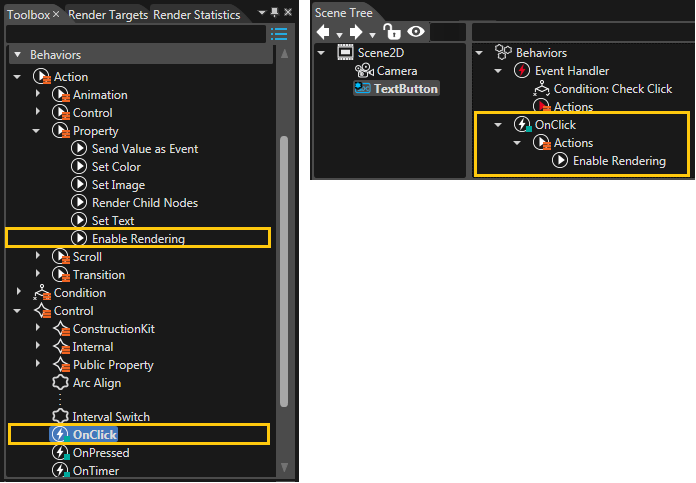Collapse the OnClick node in Scene Tree
The image size is (696, 483).
click(498, 125)
